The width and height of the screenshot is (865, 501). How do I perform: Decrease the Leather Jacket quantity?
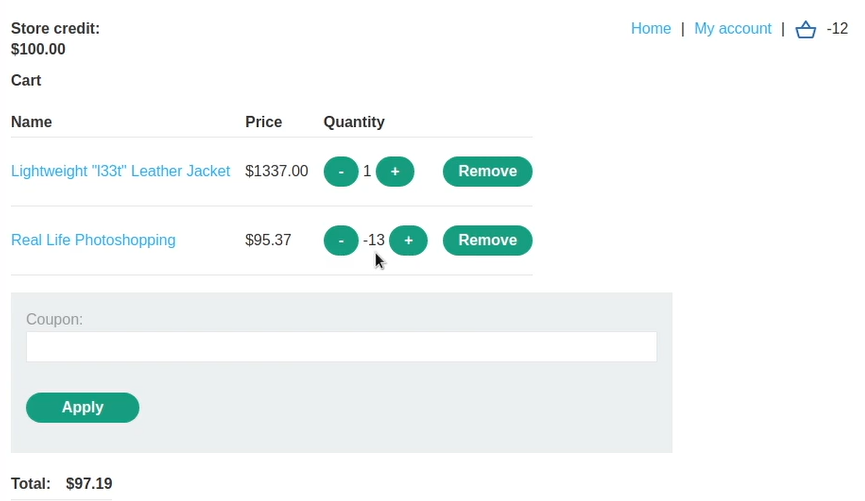tap(341, 171)
